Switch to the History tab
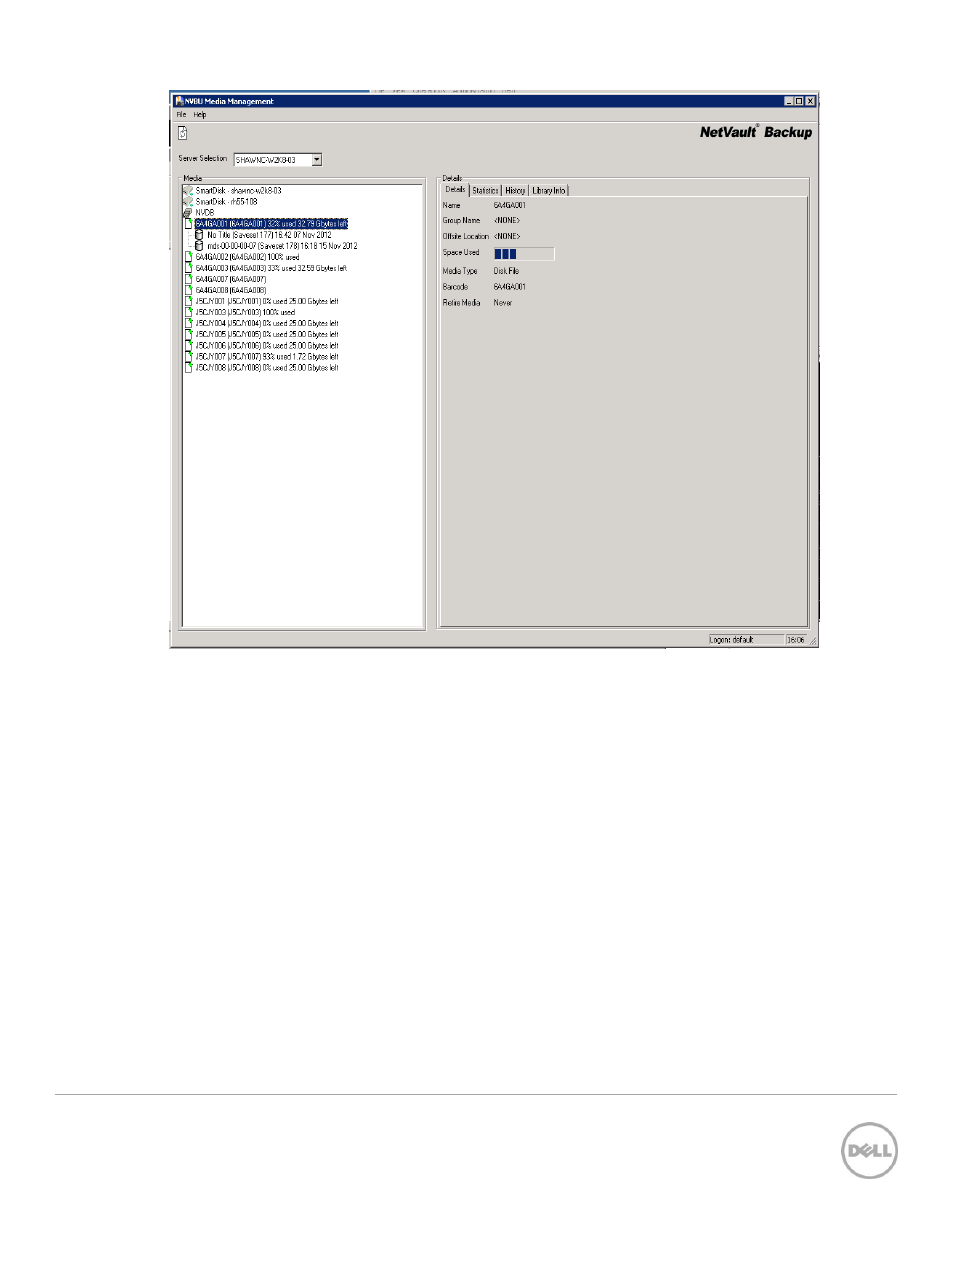The width and height of the screenshot is (954, 1273). point(515,190)
